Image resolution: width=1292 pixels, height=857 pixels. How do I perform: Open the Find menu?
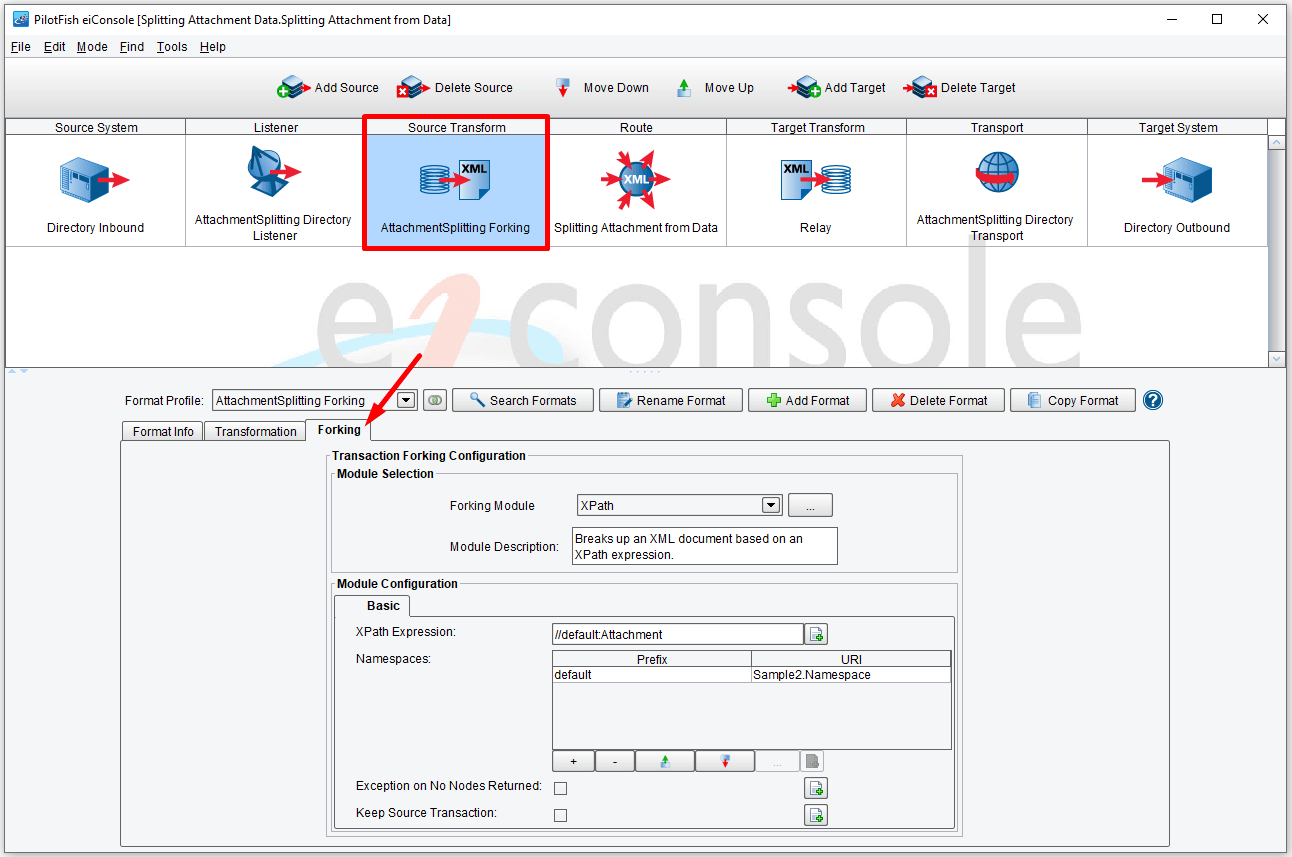pyautogui.click(x=131, y=47)
